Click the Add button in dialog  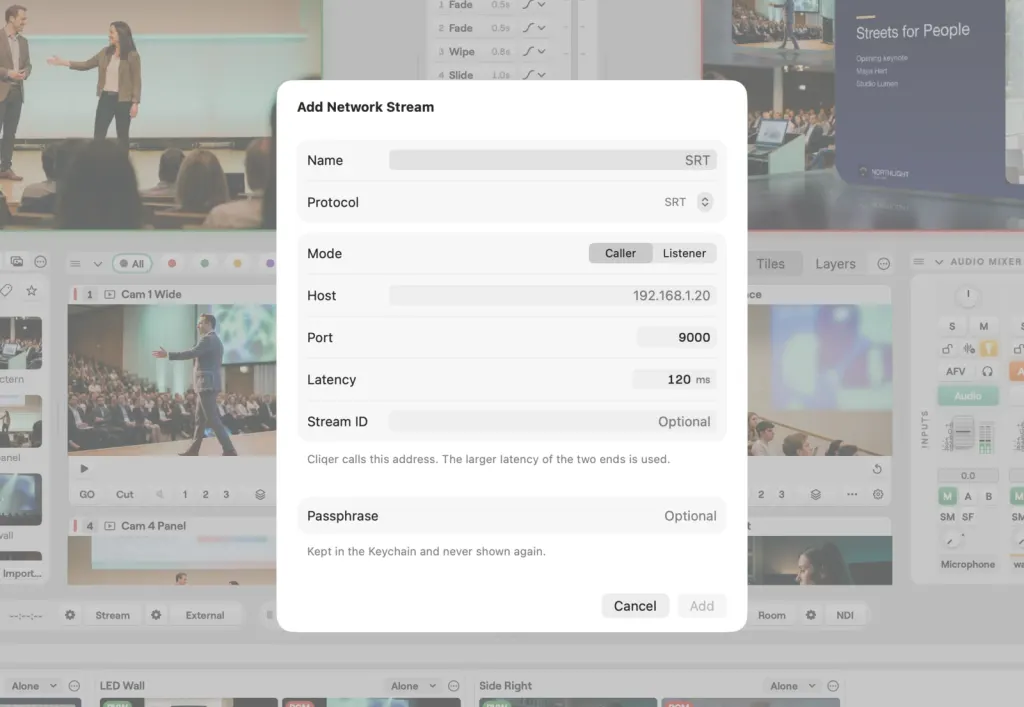click(x=702, y=606)
